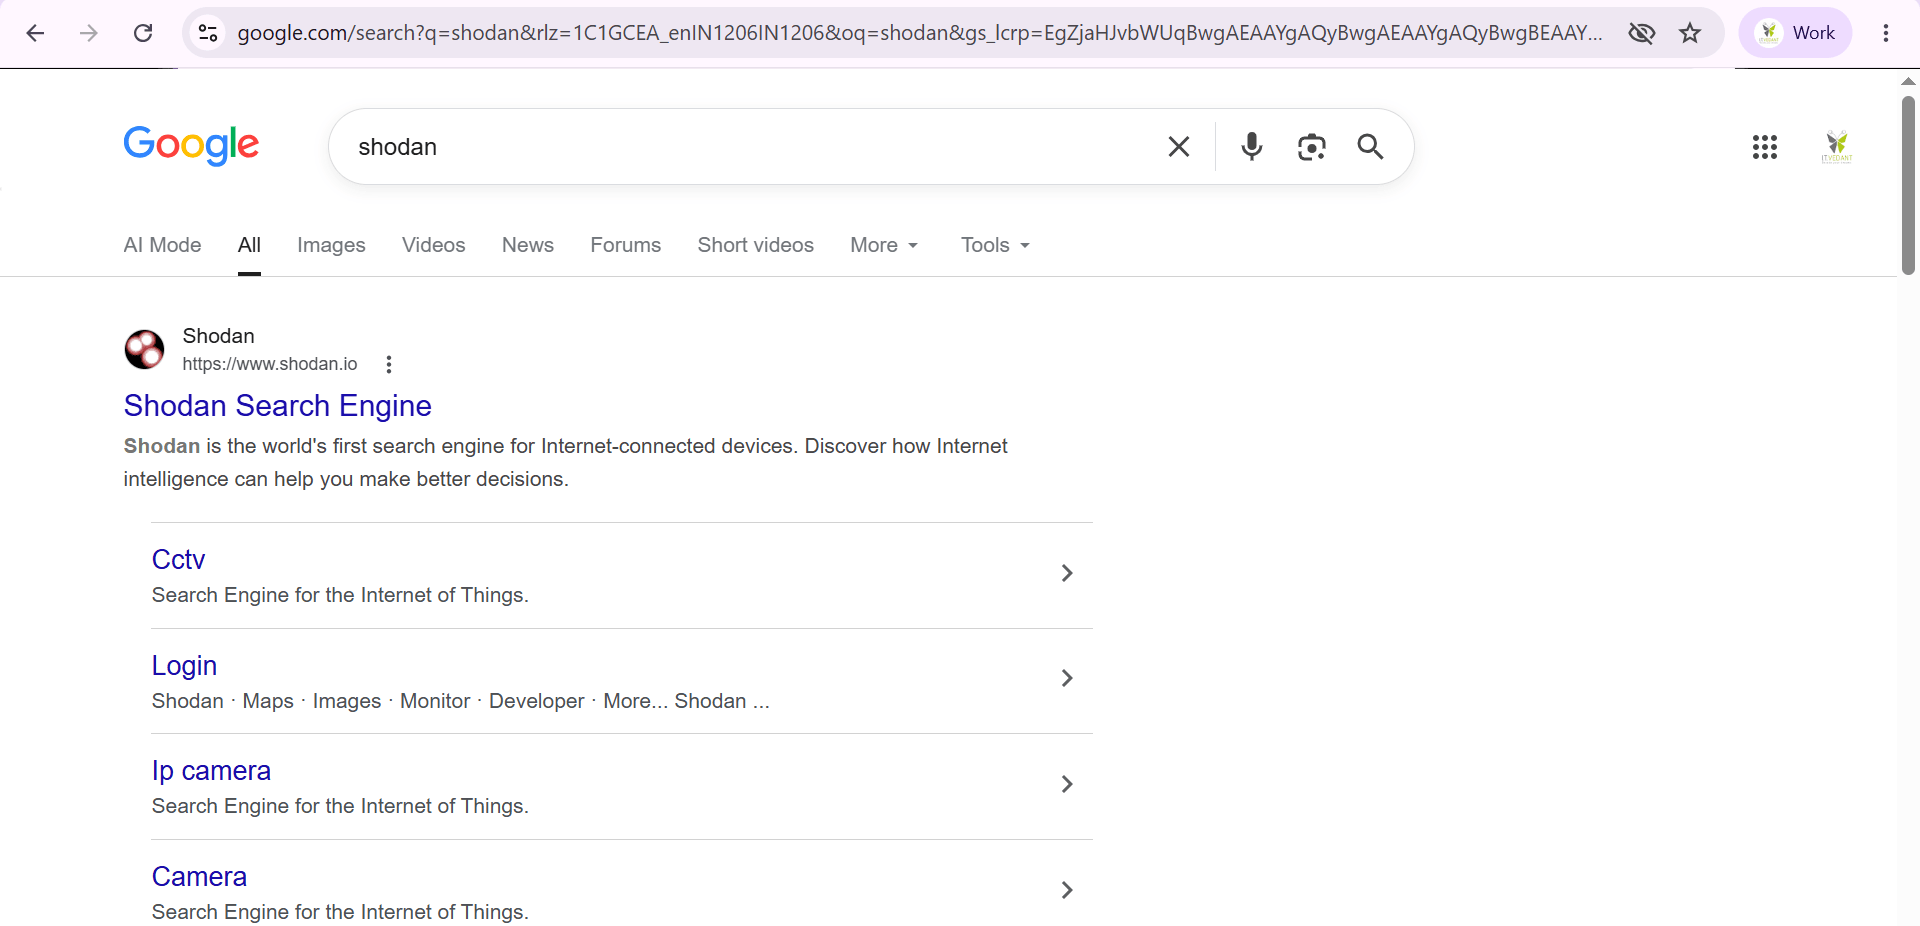Expand the Cctv row chevron
The height and width of the screenshot is (926, 1920).
pyautogui.click(x=1067, y=573)
